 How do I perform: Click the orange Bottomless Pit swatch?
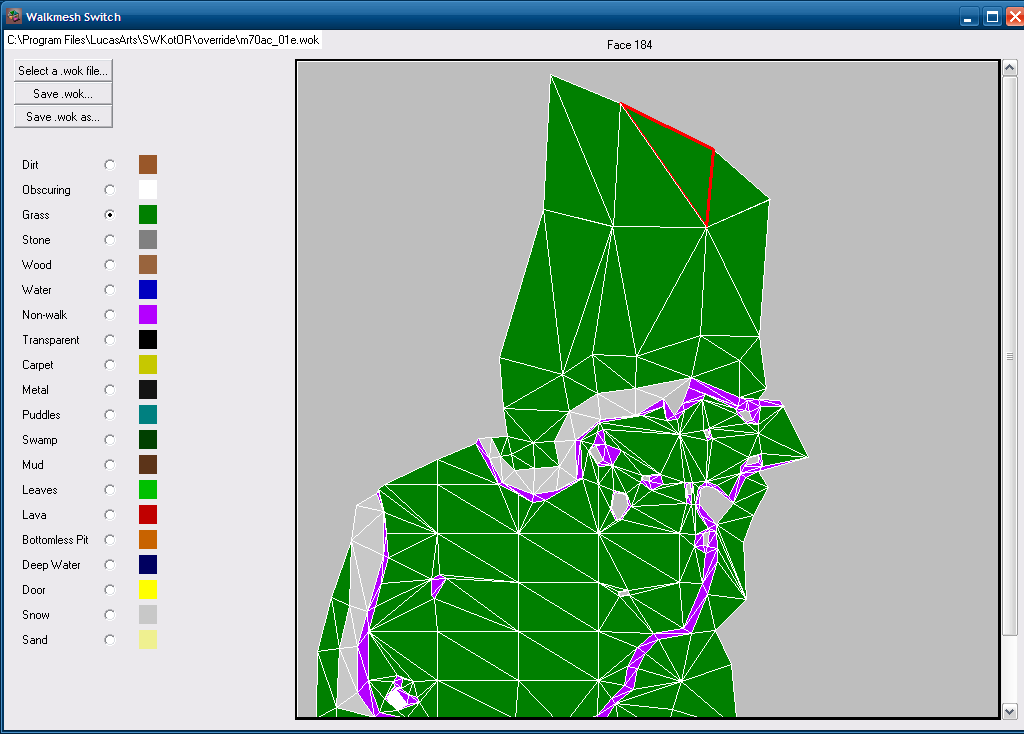pyautogui.click(x=148, y=540)
